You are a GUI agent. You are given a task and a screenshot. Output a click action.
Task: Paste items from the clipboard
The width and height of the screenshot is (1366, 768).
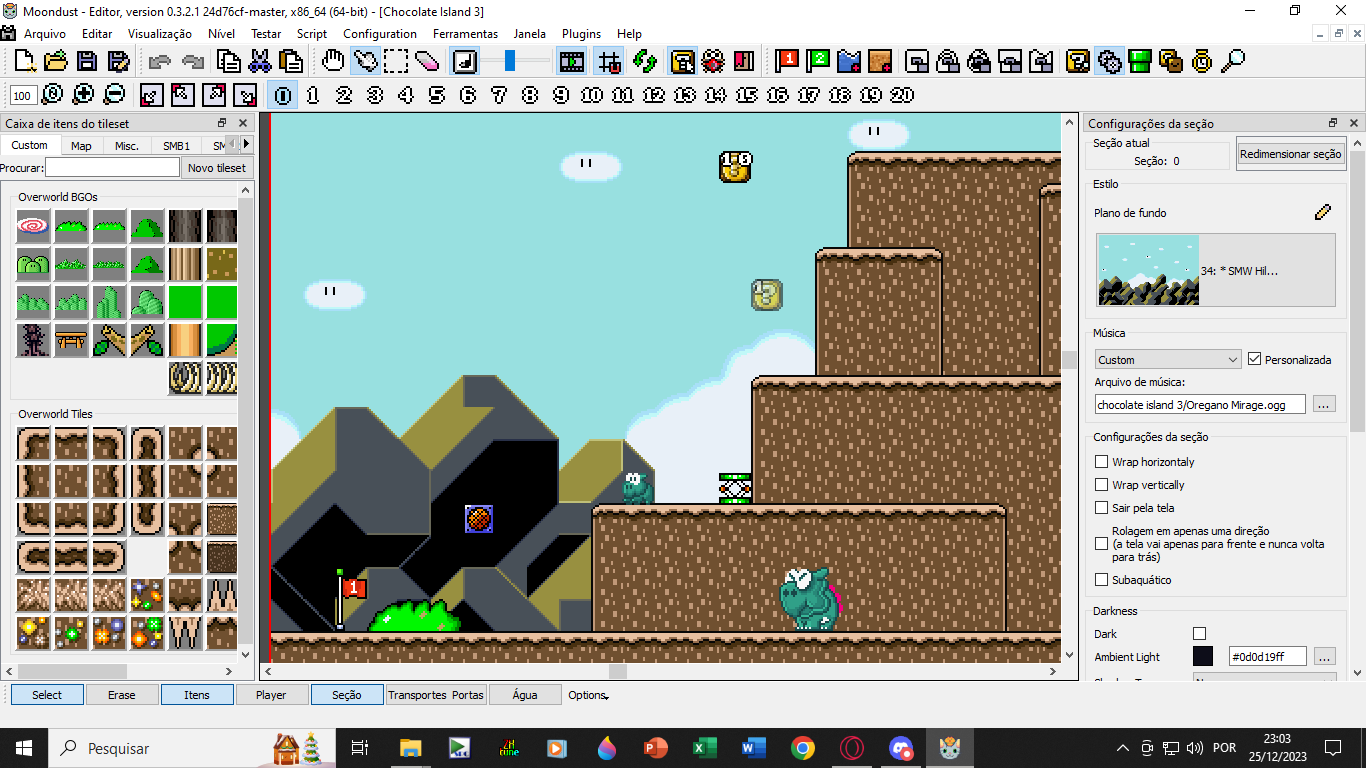[291, 61]
